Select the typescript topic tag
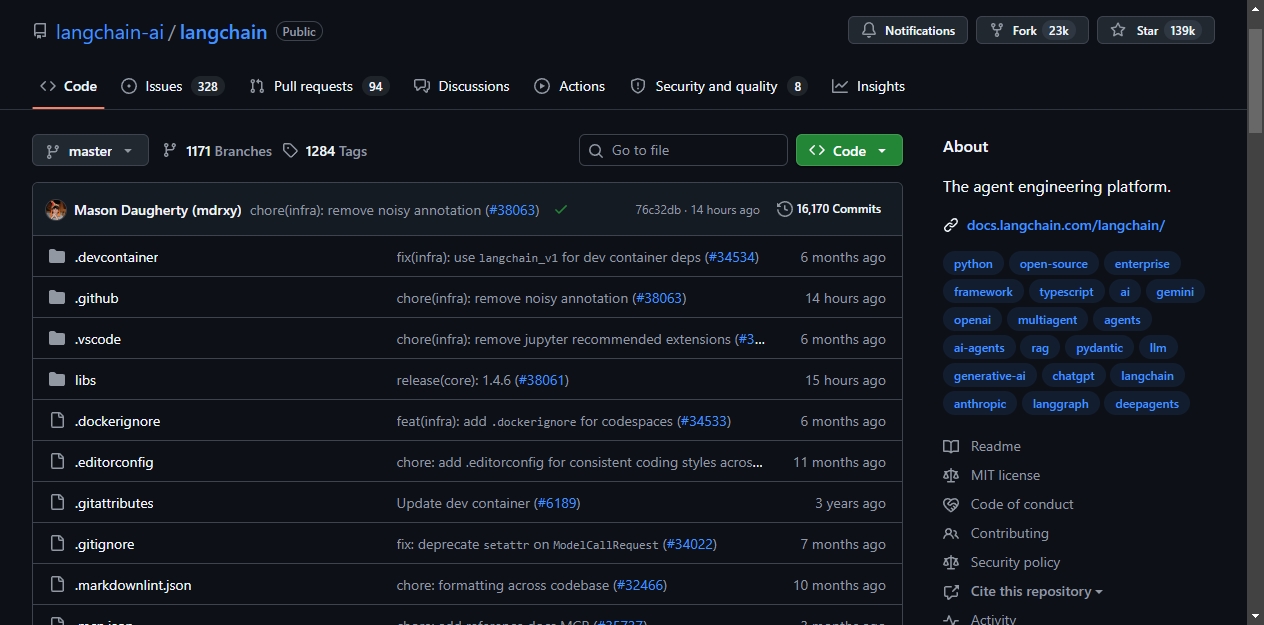Image resolution: width=1264 pixels, height=625 pixels. 1066,292
